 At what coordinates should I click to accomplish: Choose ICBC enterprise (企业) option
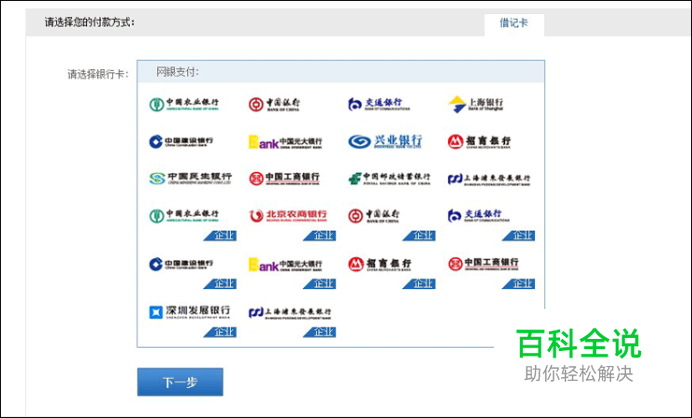click(x=491, y=273)
